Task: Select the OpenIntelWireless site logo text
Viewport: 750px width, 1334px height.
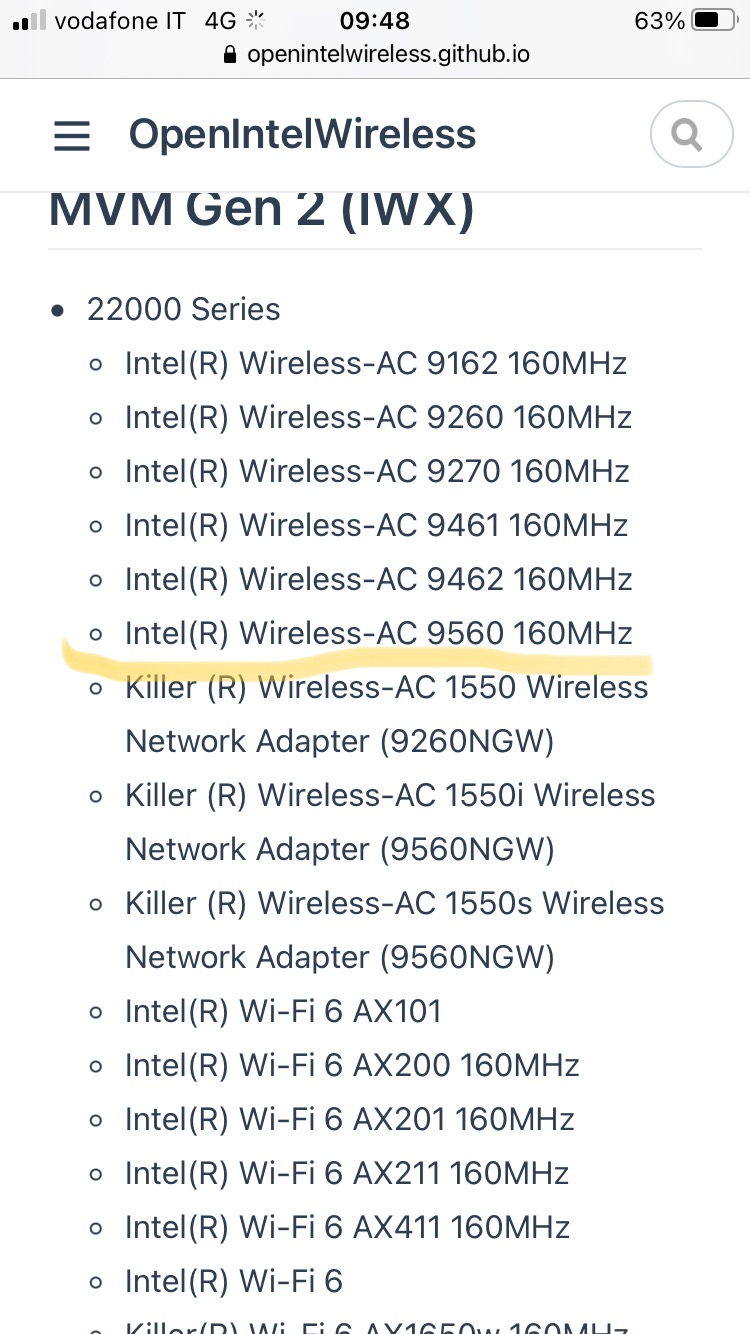Action: (302, 133)
